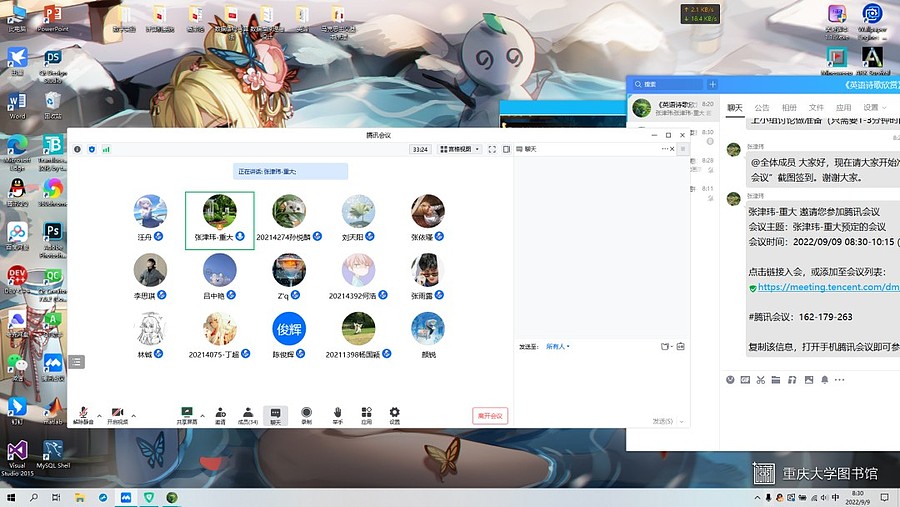Open the Apps icon in meeting toolbar
Image resolution: width=900 pixels, height=507 pixels.
366,415
